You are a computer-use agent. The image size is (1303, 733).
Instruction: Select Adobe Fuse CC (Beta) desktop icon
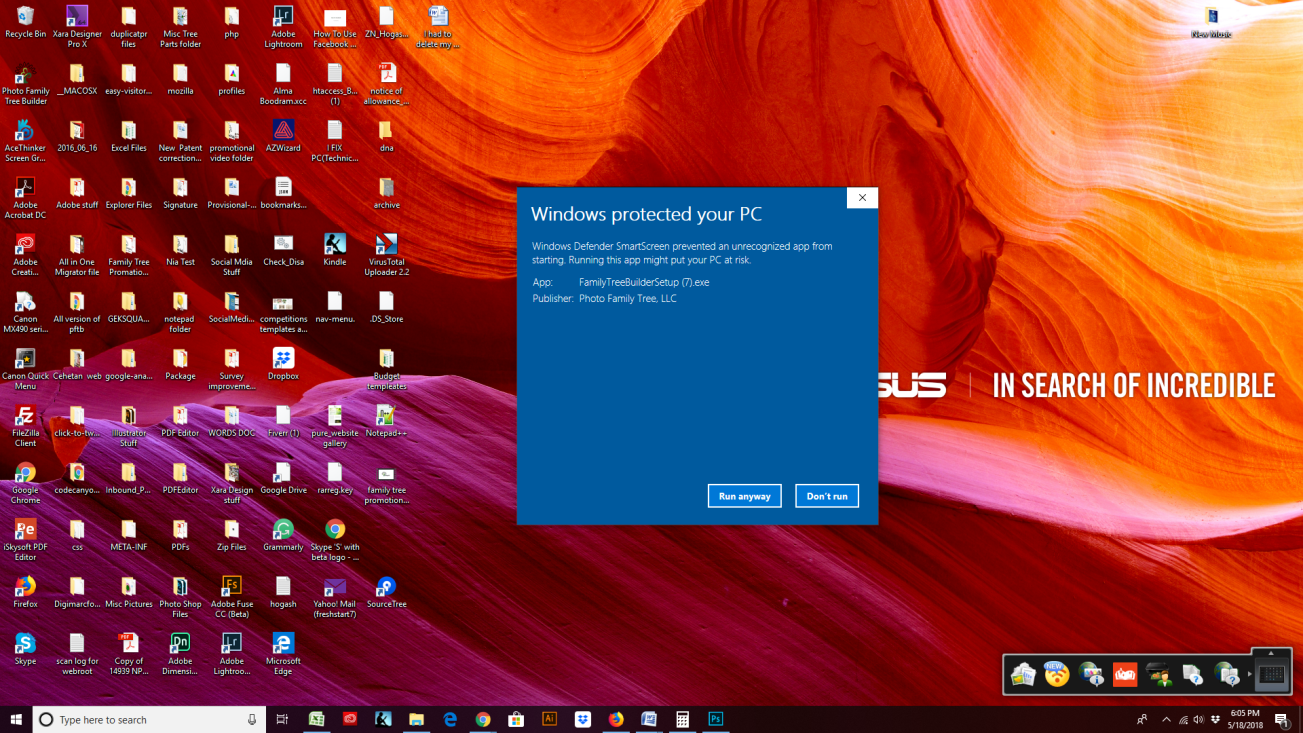tap(232, 597)
